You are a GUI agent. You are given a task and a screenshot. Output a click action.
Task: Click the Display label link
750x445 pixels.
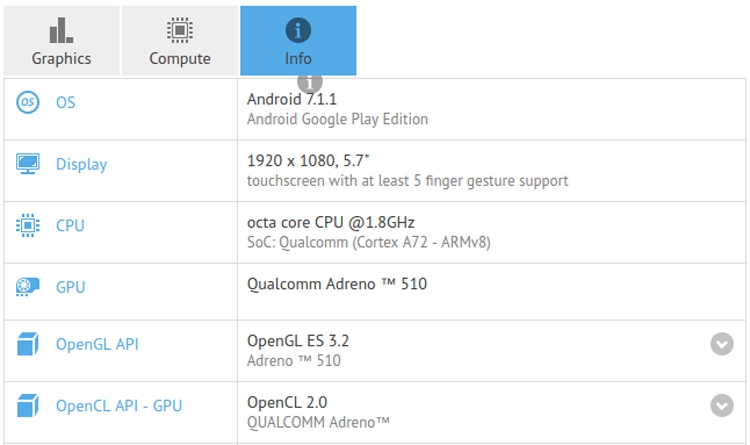pos(81,164)
